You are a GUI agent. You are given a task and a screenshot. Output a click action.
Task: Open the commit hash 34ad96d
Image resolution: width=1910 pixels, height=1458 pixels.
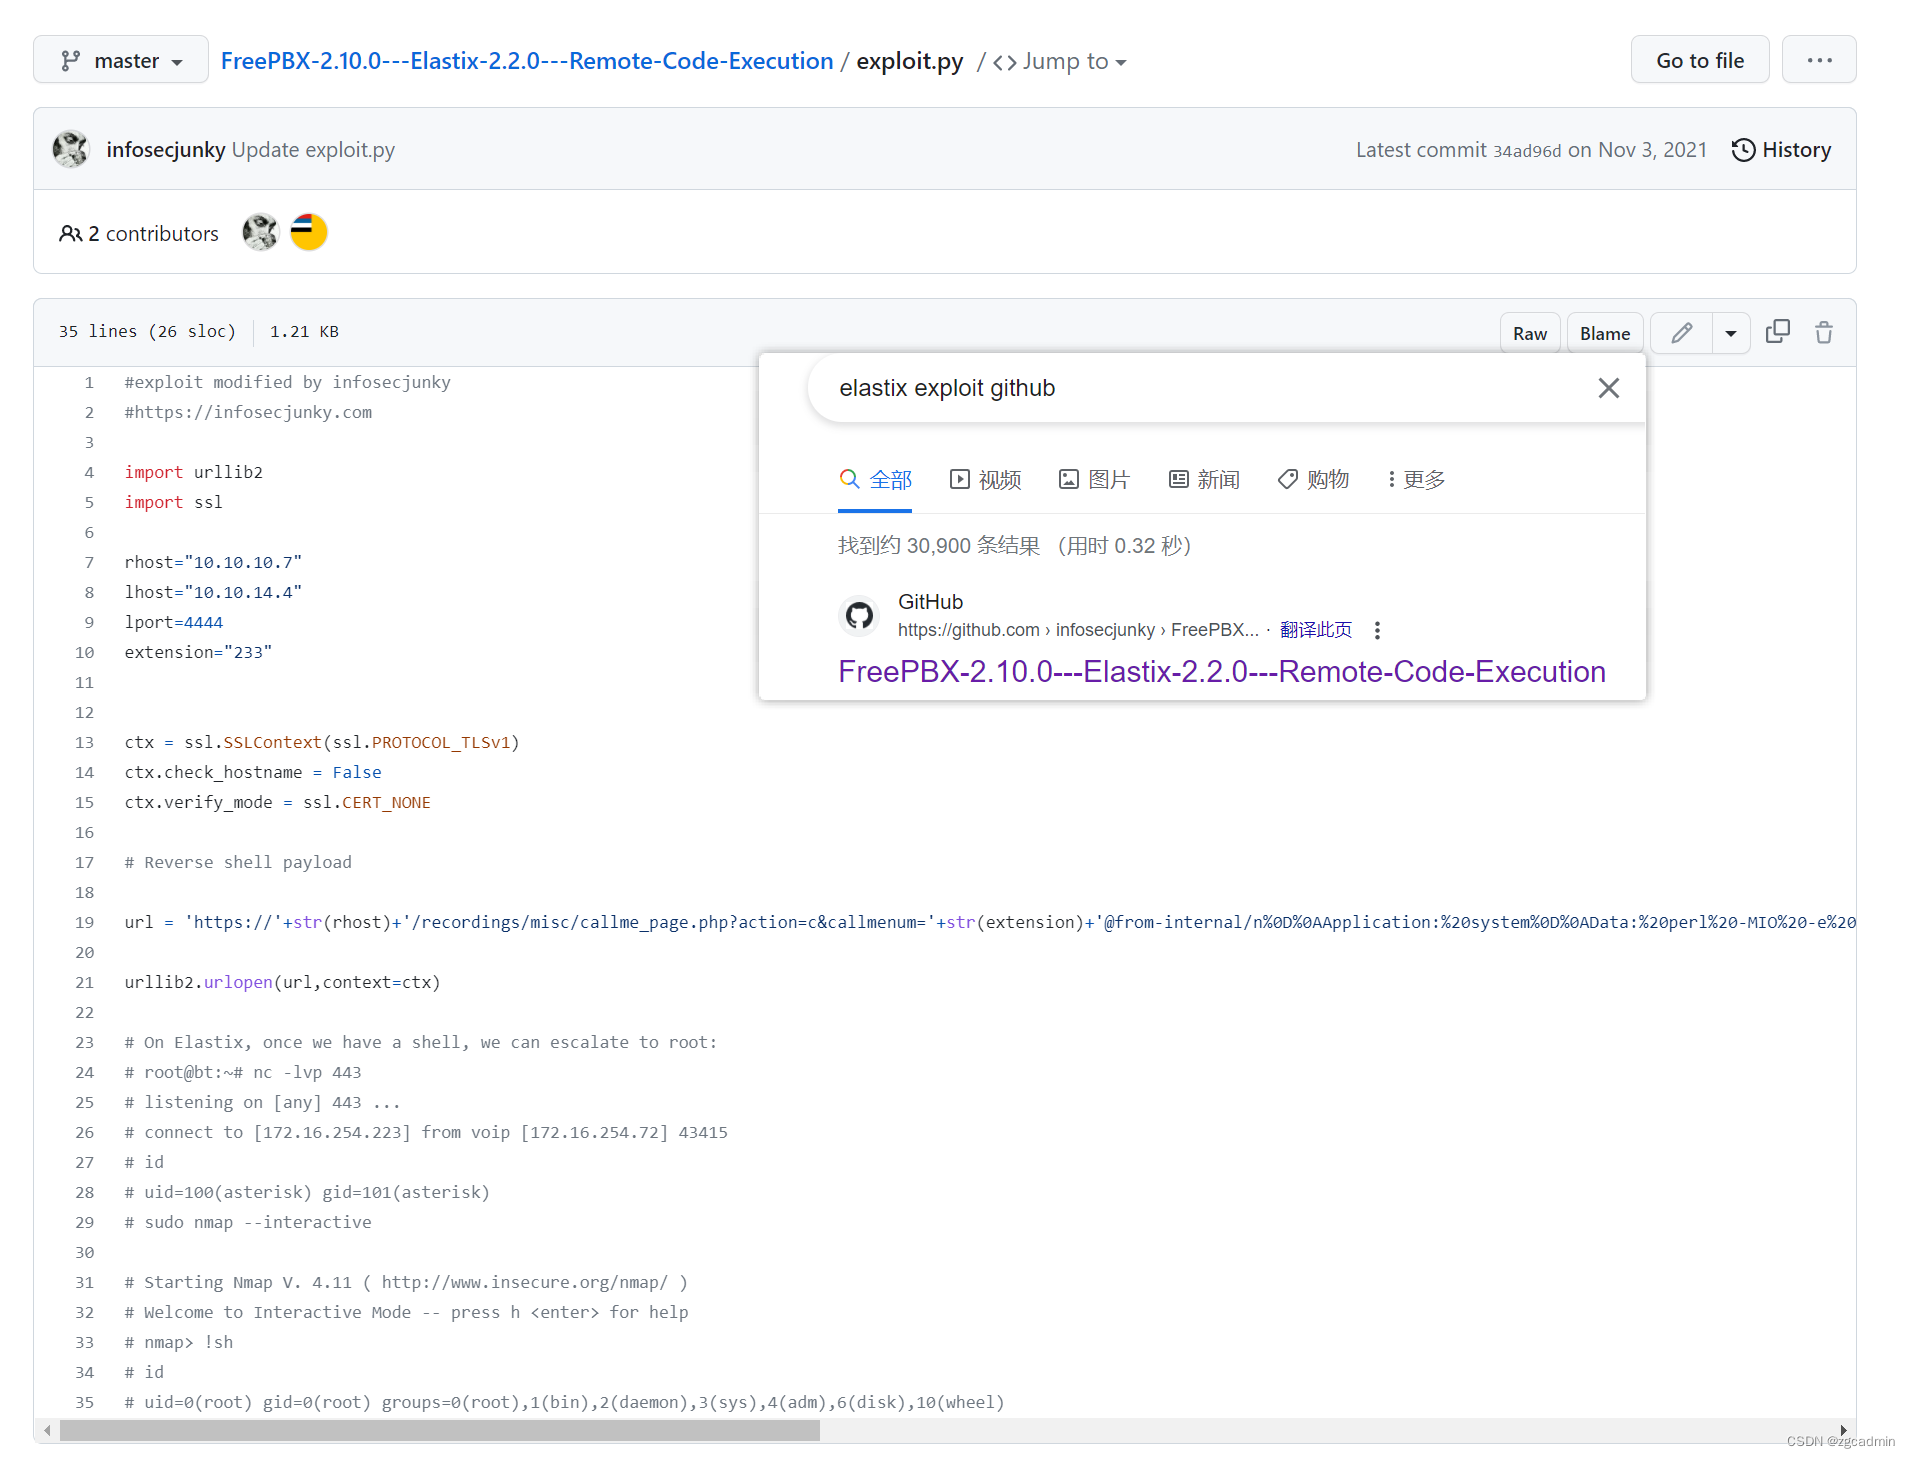coord(1527,151)
